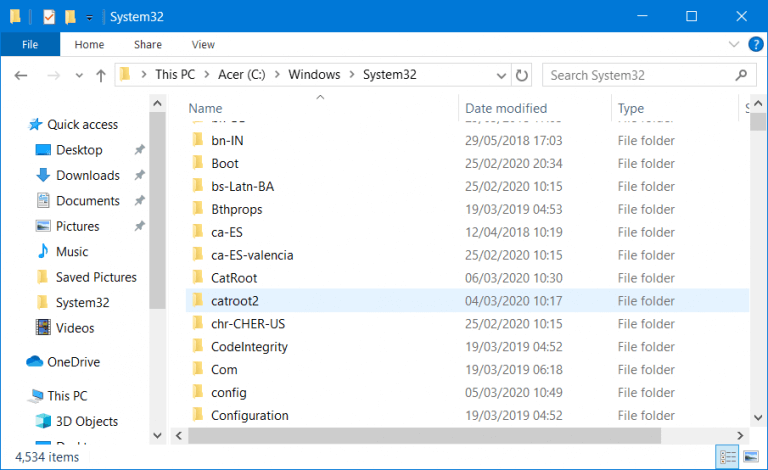Click the config folder icon

coord(197,392)
